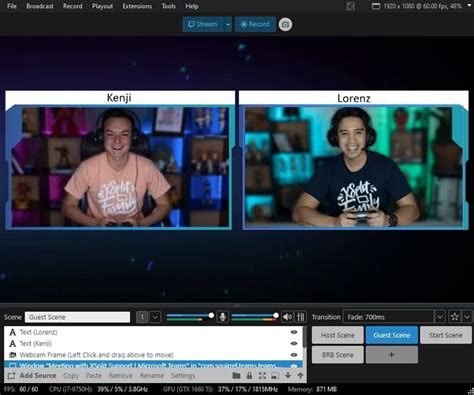Expand the resolution and fps dropdown
Viewport: 474px width, 395px height.
(x=469, y=6)
